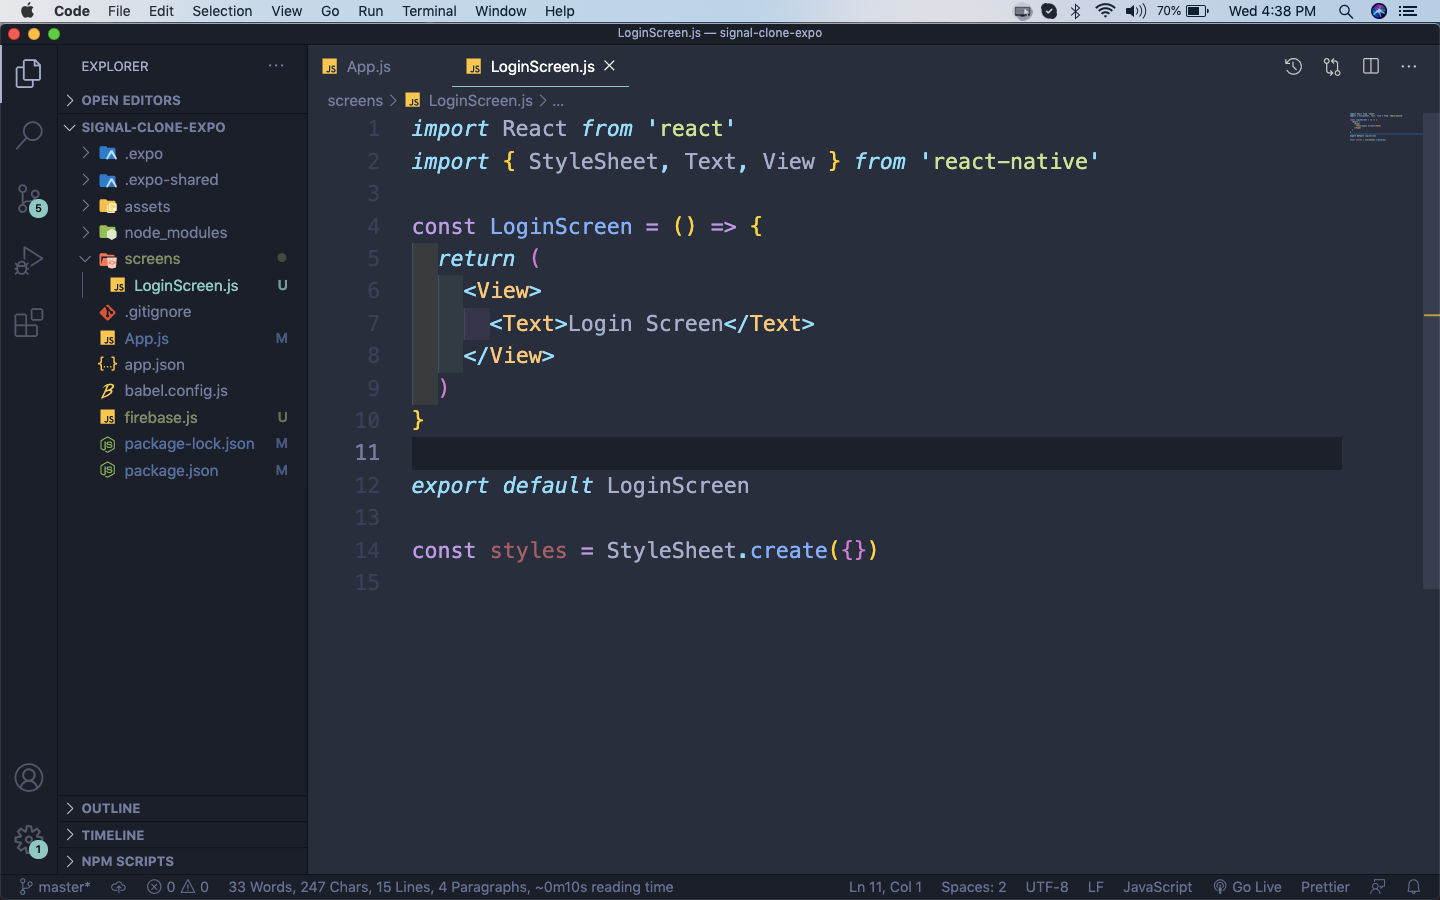The width and height of the screenshot is (1440, 900).
Task: Click the editor vertical scrollbar
Action: [x=1431, y=350]
